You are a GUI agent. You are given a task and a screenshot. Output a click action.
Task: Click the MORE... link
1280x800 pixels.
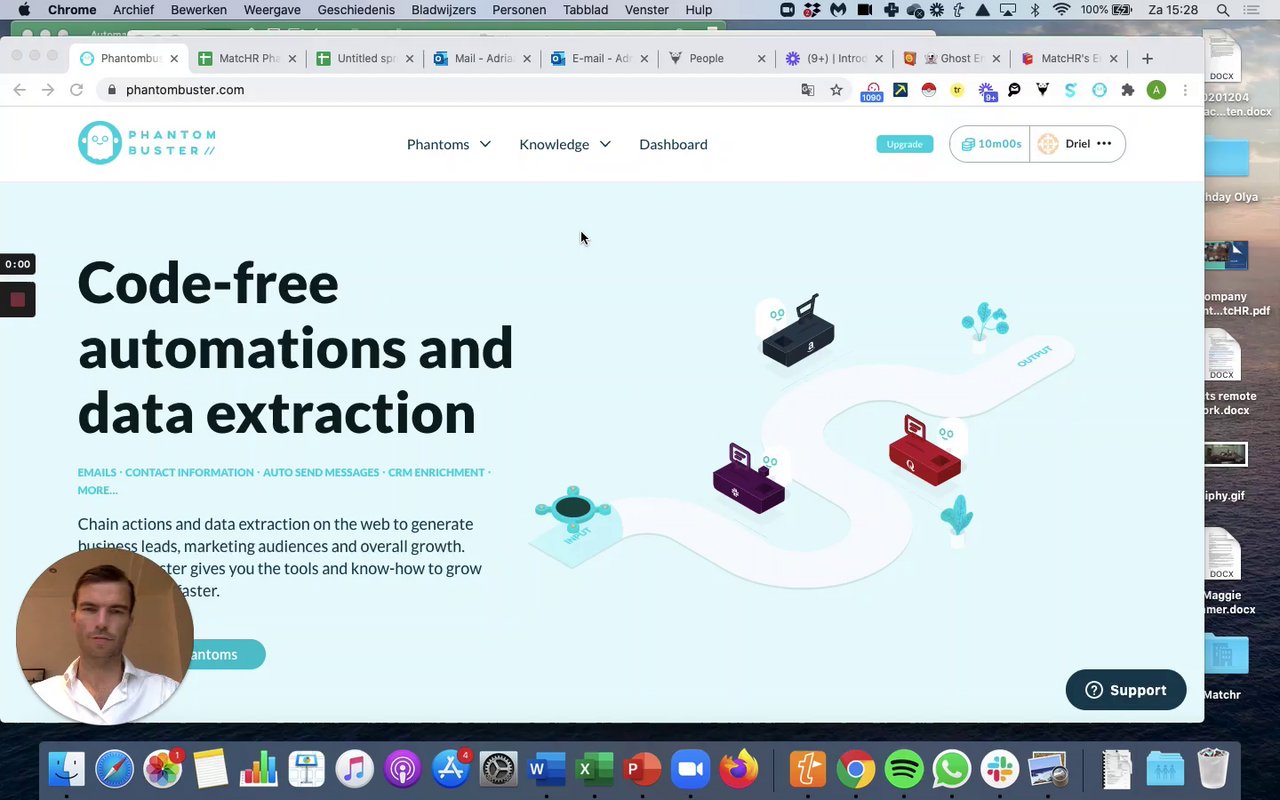(x=98, y=490)
